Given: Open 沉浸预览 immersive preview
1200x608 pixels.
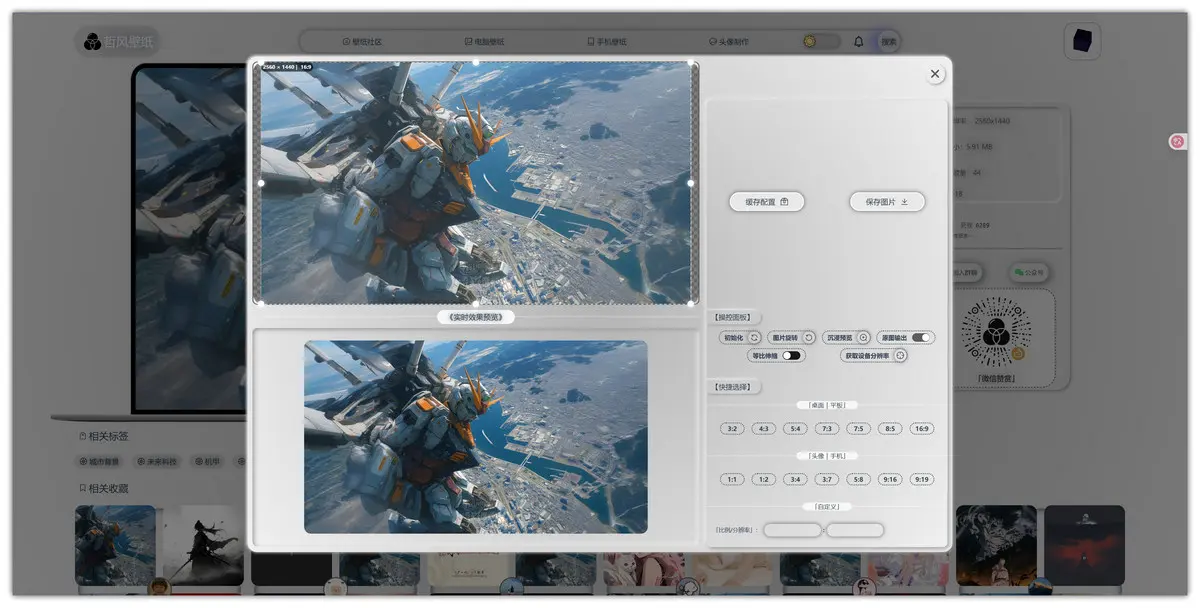Looking at the screenshot, I should point(847,338).
